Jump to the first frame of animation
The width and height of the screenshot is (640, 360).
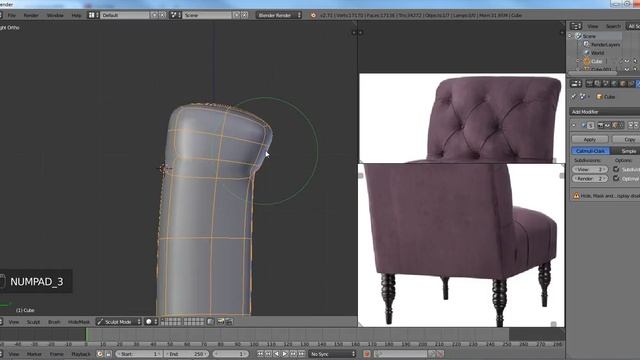click(x=260, y=354)
